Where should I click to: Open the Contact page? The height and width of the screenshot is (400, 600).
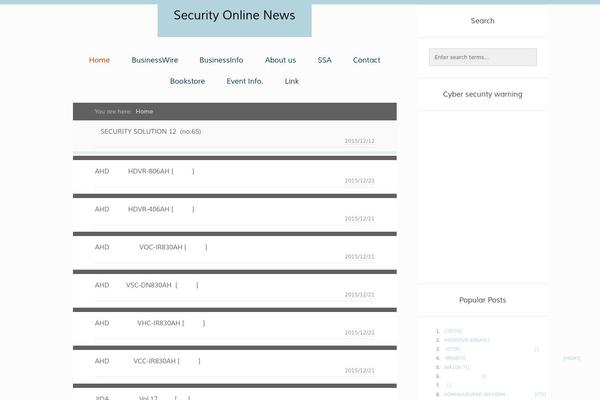[x=367, y=60]
